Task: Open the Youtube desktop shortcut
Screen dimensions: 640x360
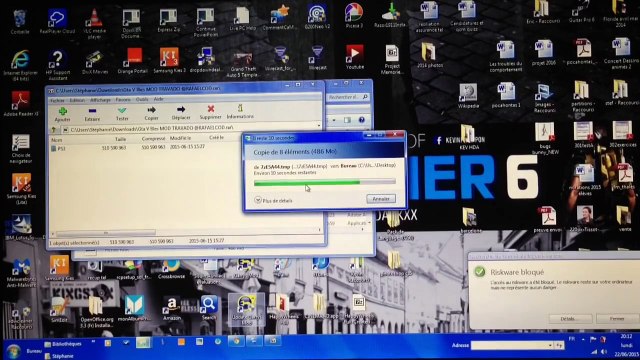Action: tap(355, 57)
